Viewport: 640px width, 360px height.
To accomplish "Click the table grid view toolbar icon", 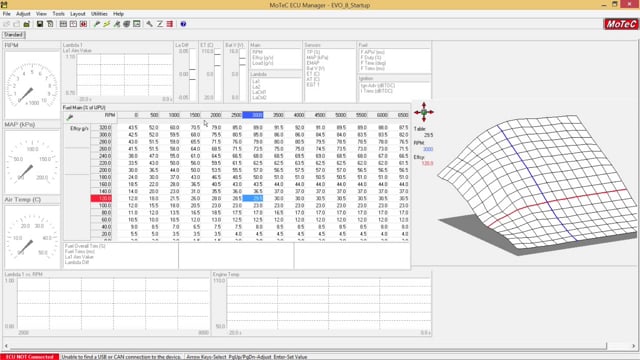I will 63,24.
